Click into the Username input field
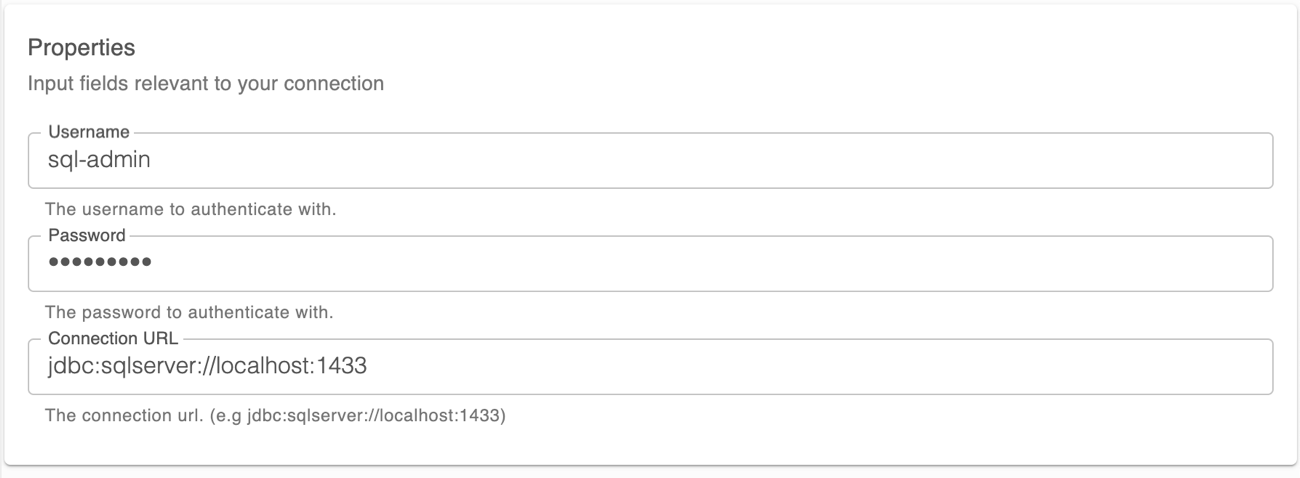 (x=650, y=160)
